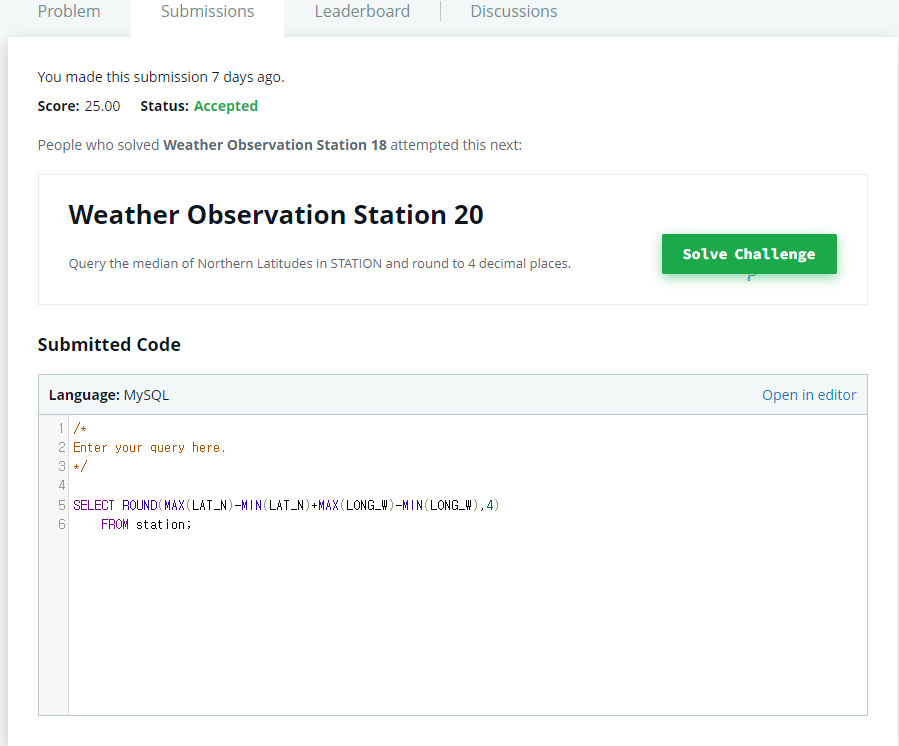
Task: Click line number 1 in code gutter
Action: click(61, 428)
